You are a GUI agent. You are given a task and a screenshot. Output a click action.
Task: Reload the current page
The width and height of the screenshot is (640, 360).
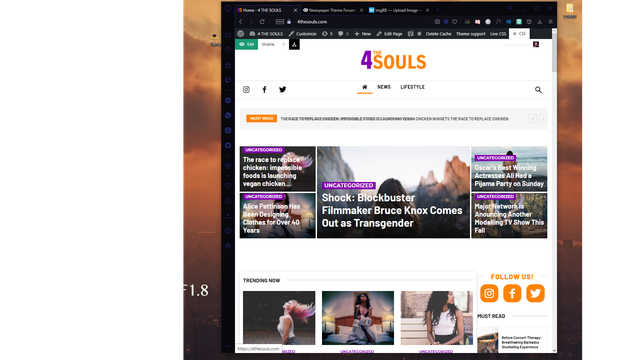(262, 22)
